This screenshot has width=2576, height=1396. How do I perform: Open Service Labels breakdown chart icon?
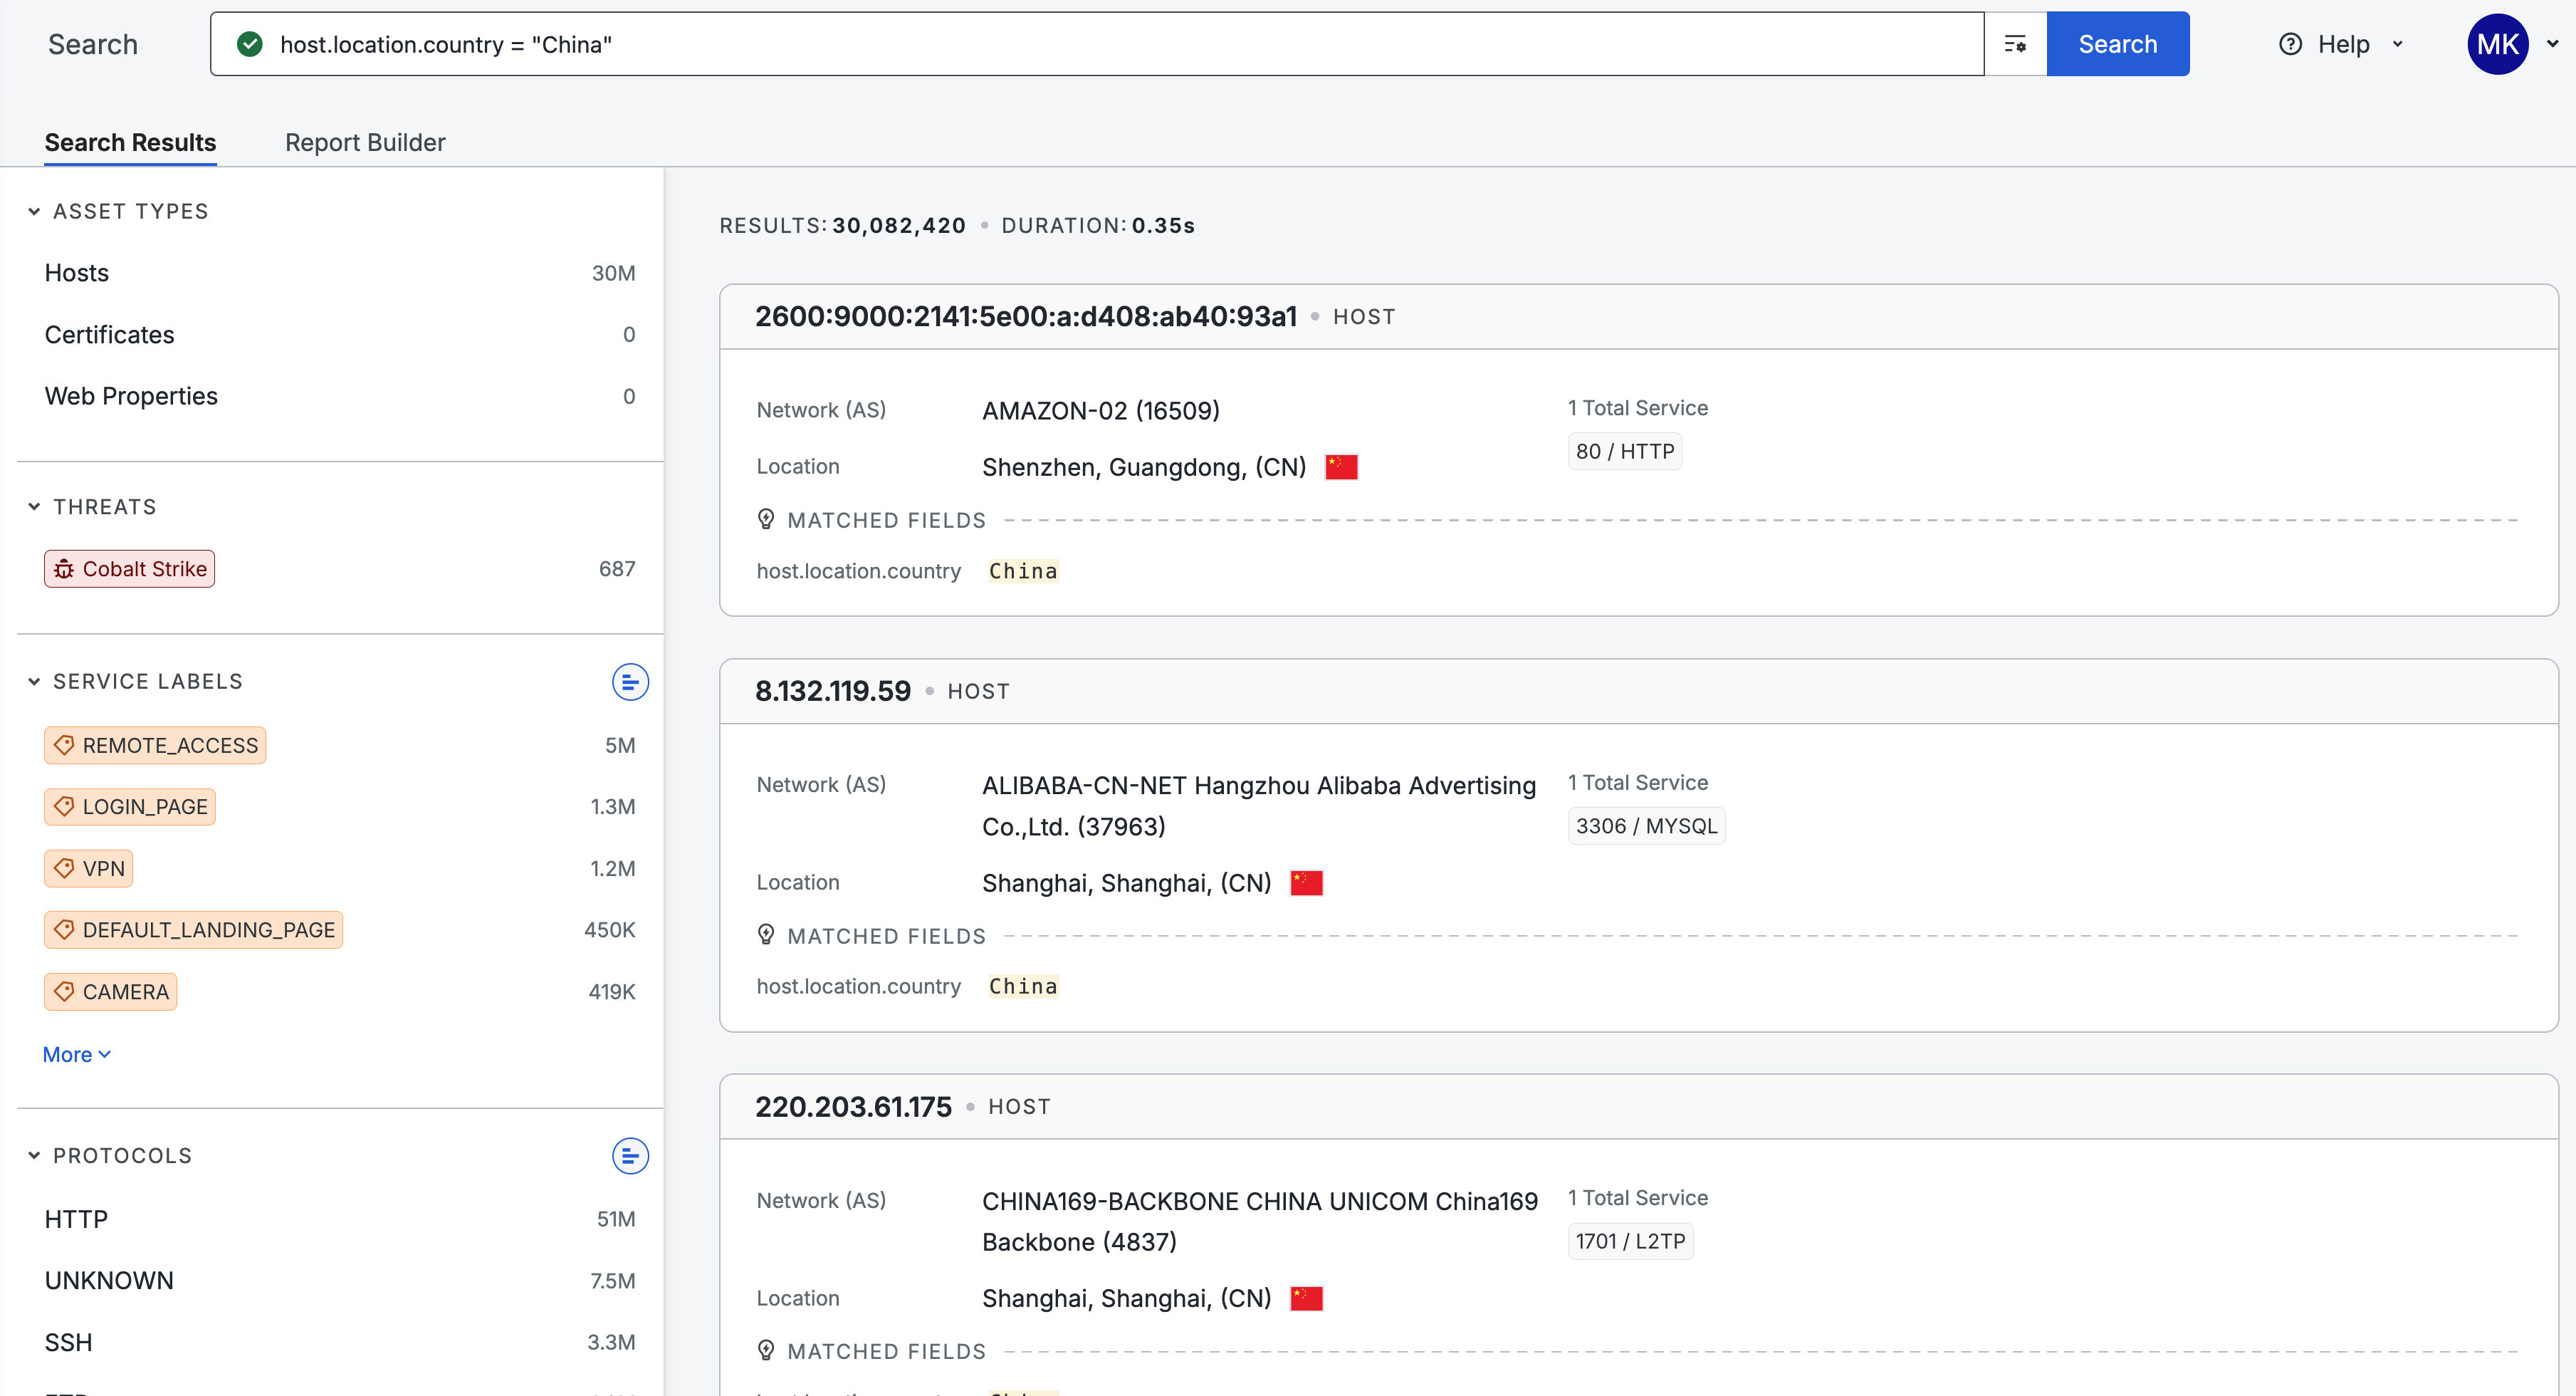point(630,682)
